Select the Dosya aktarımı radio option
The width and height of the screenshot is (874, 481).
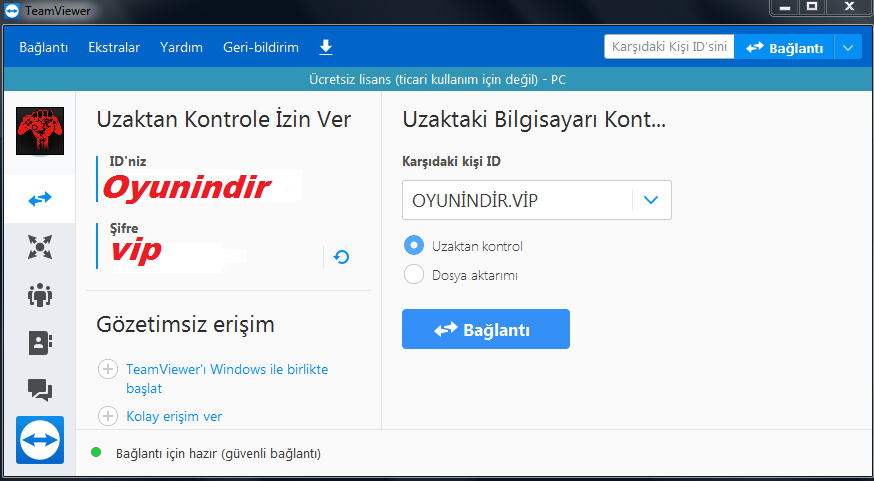click(x=412, y=274)
